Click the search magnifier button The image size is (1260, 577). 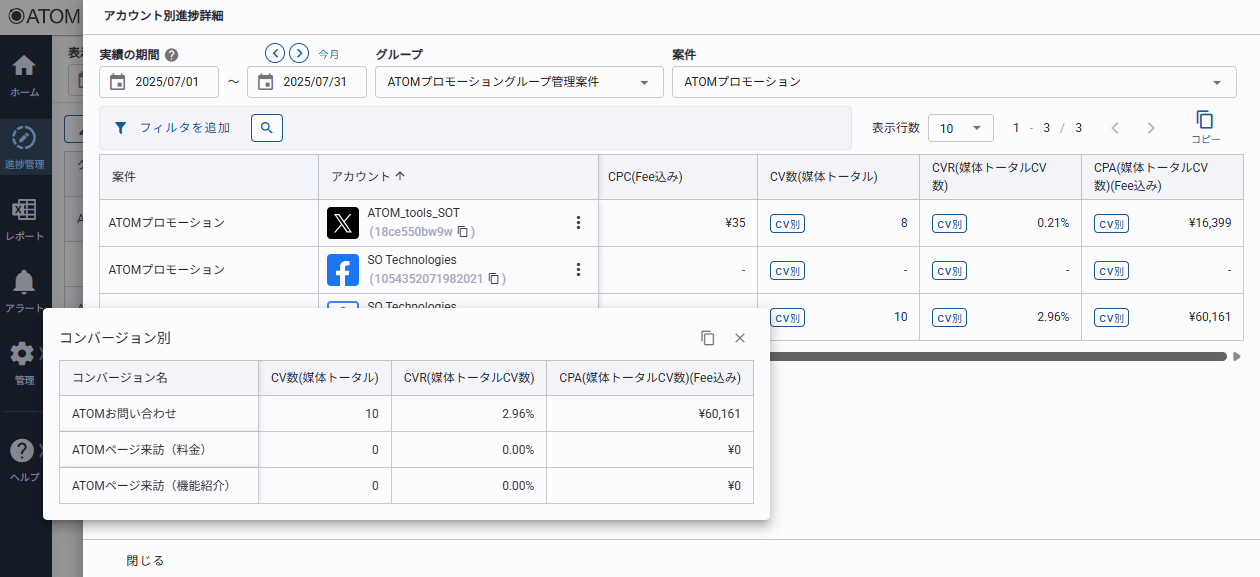[x=266, y=128]
